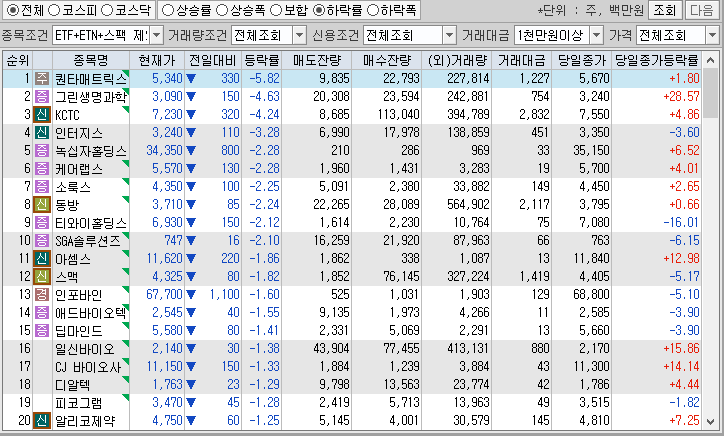Sort by 종목명 column header

click(90, 60)
